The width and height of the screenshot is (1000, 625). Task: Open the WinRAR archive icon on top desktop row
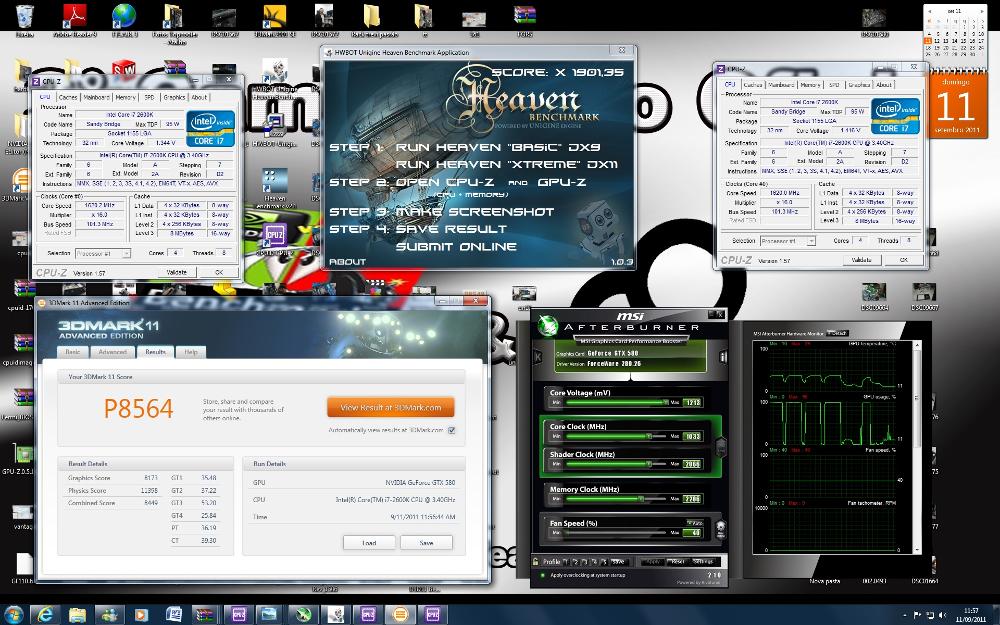click(524, 18)
